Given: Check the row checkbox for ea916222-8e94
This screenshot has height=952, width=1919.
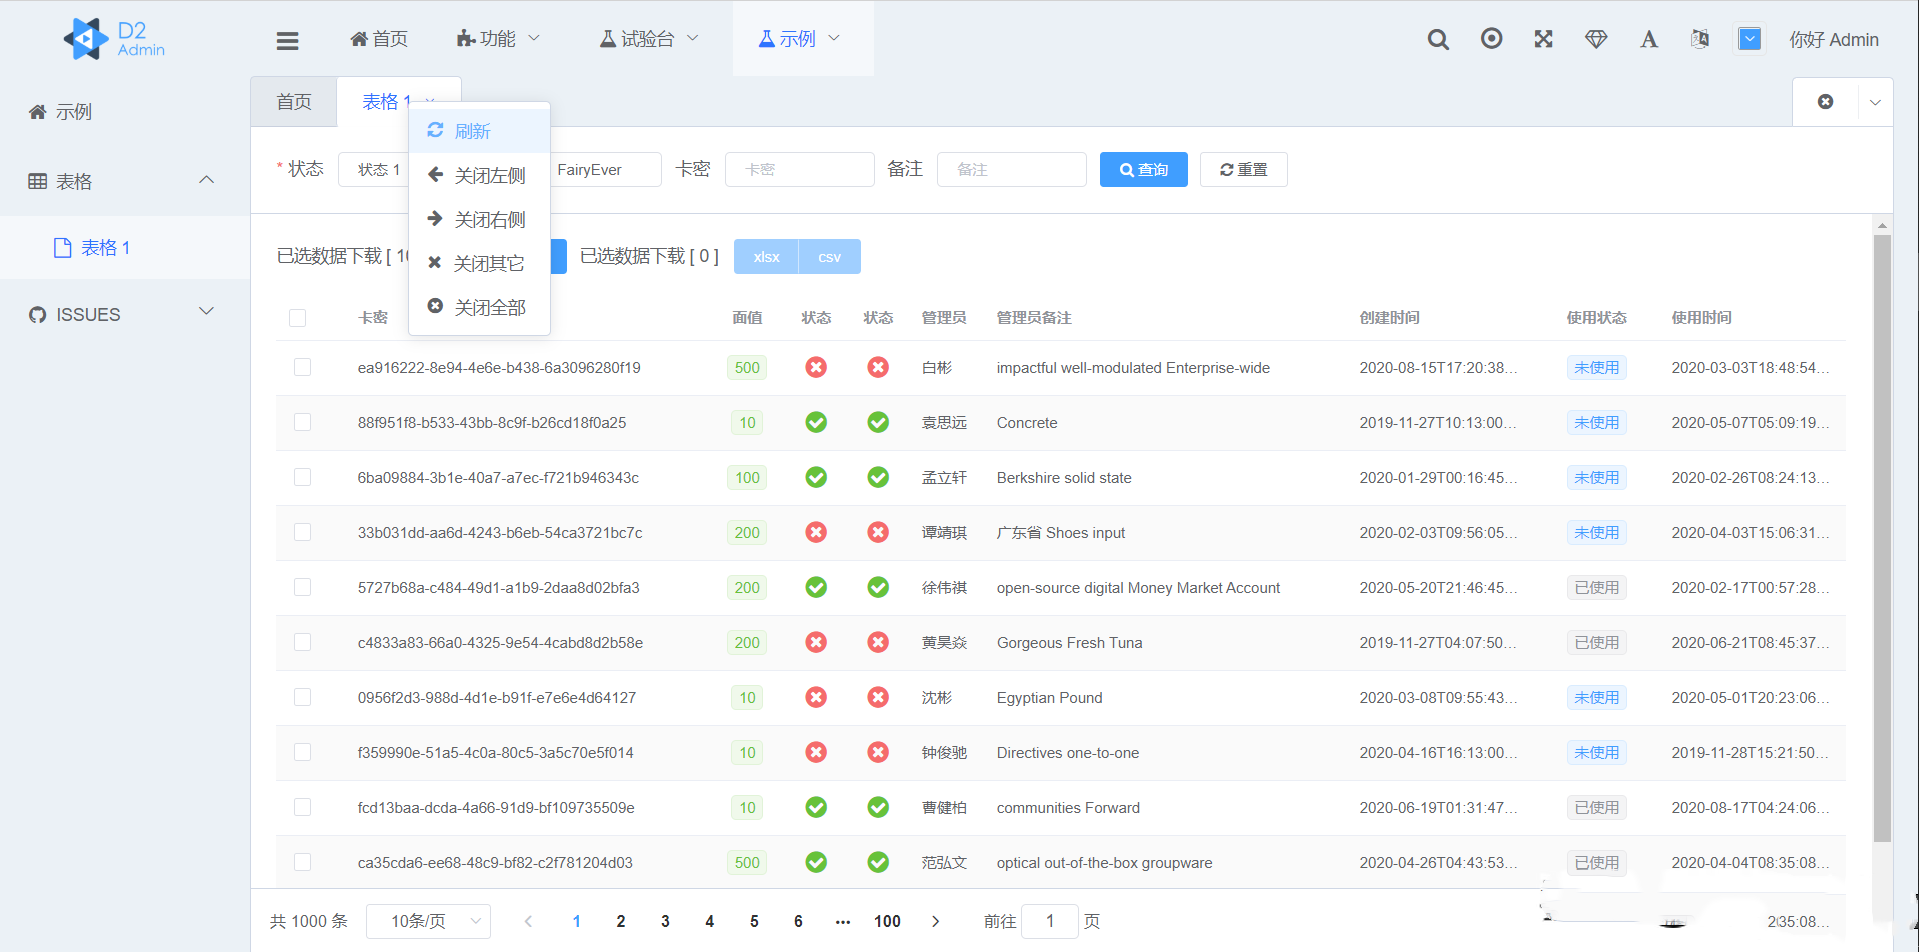Looking at the screenshot, I should (x=302, y=367).
